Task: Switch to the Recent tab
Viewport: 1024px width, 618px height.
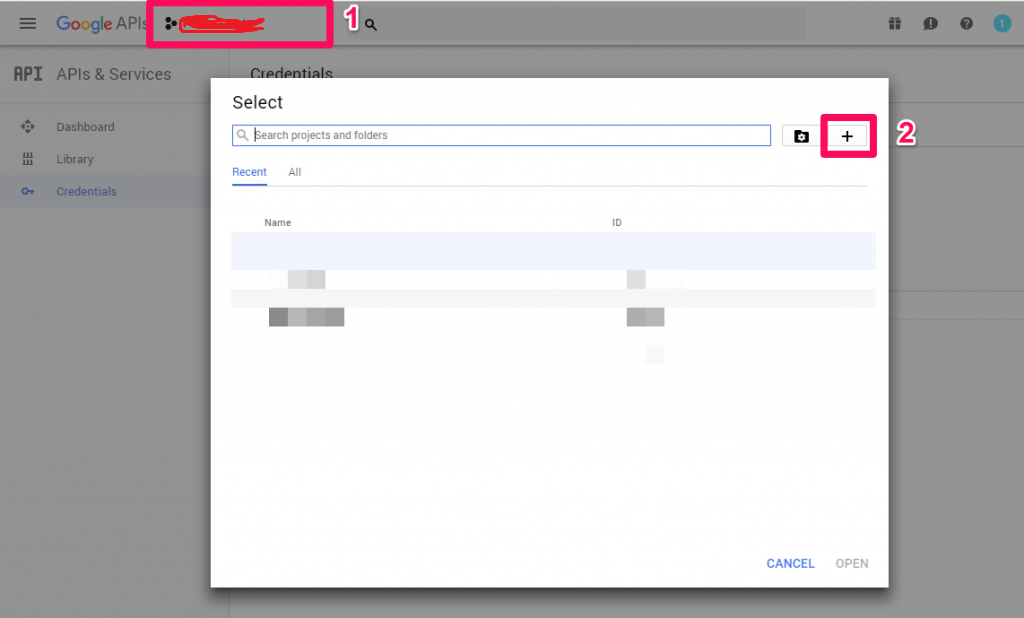Action: coord(249,172)
